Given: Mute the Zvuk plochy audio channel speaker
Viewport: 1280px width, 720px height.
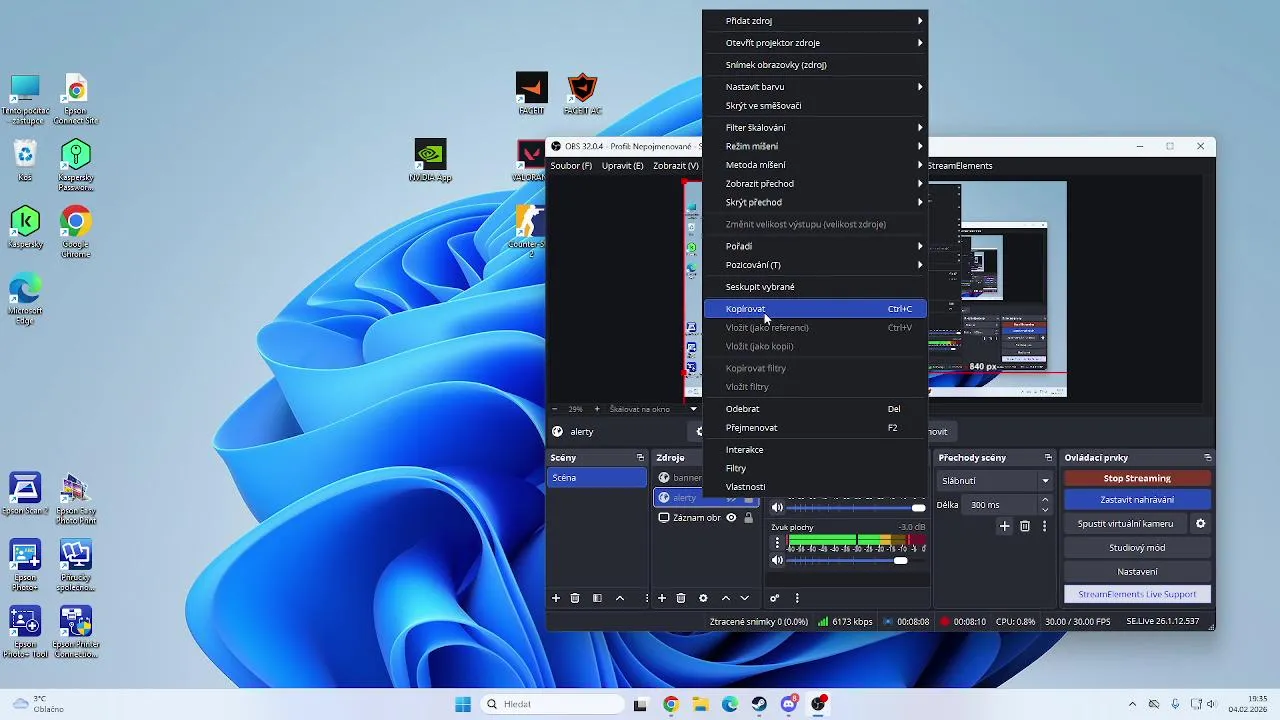Looking at the screenshot, I should click(777, 560).
